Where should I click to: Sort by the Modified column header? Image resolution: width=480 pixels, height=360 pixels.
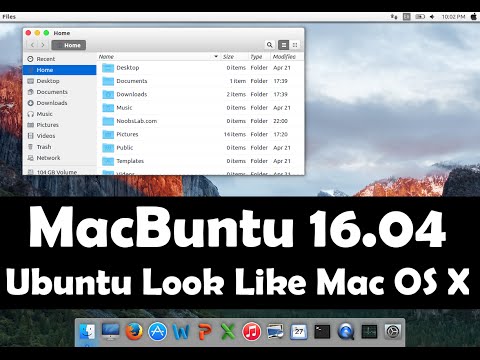[287, 57]
